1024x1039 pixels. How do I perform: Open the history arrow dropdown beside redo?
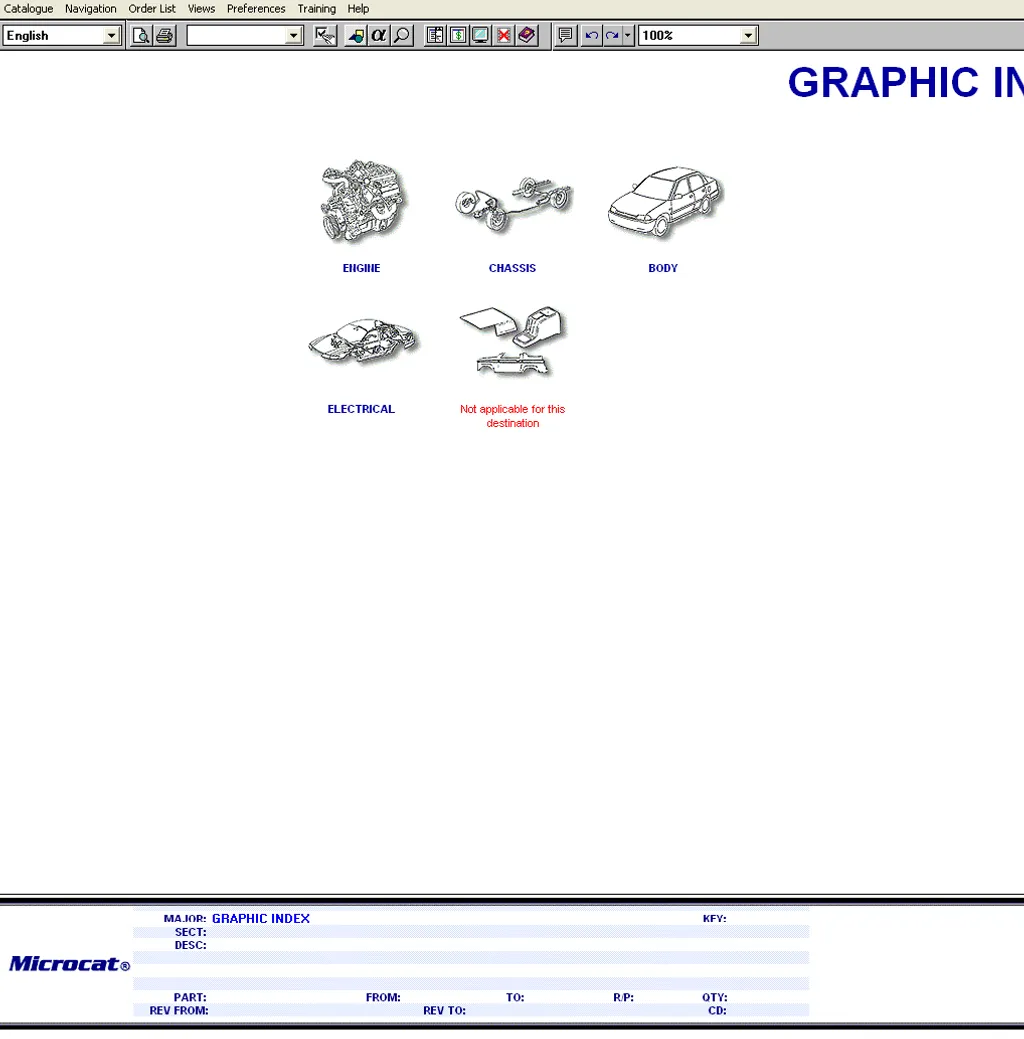coord(628,36)
